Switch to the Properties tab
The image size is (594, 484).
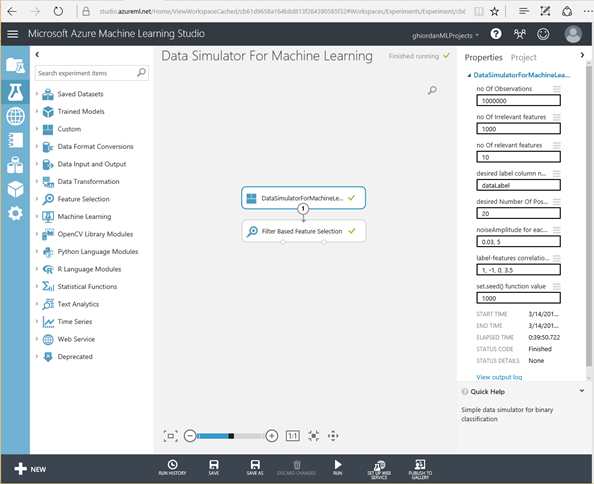(483, 58)
